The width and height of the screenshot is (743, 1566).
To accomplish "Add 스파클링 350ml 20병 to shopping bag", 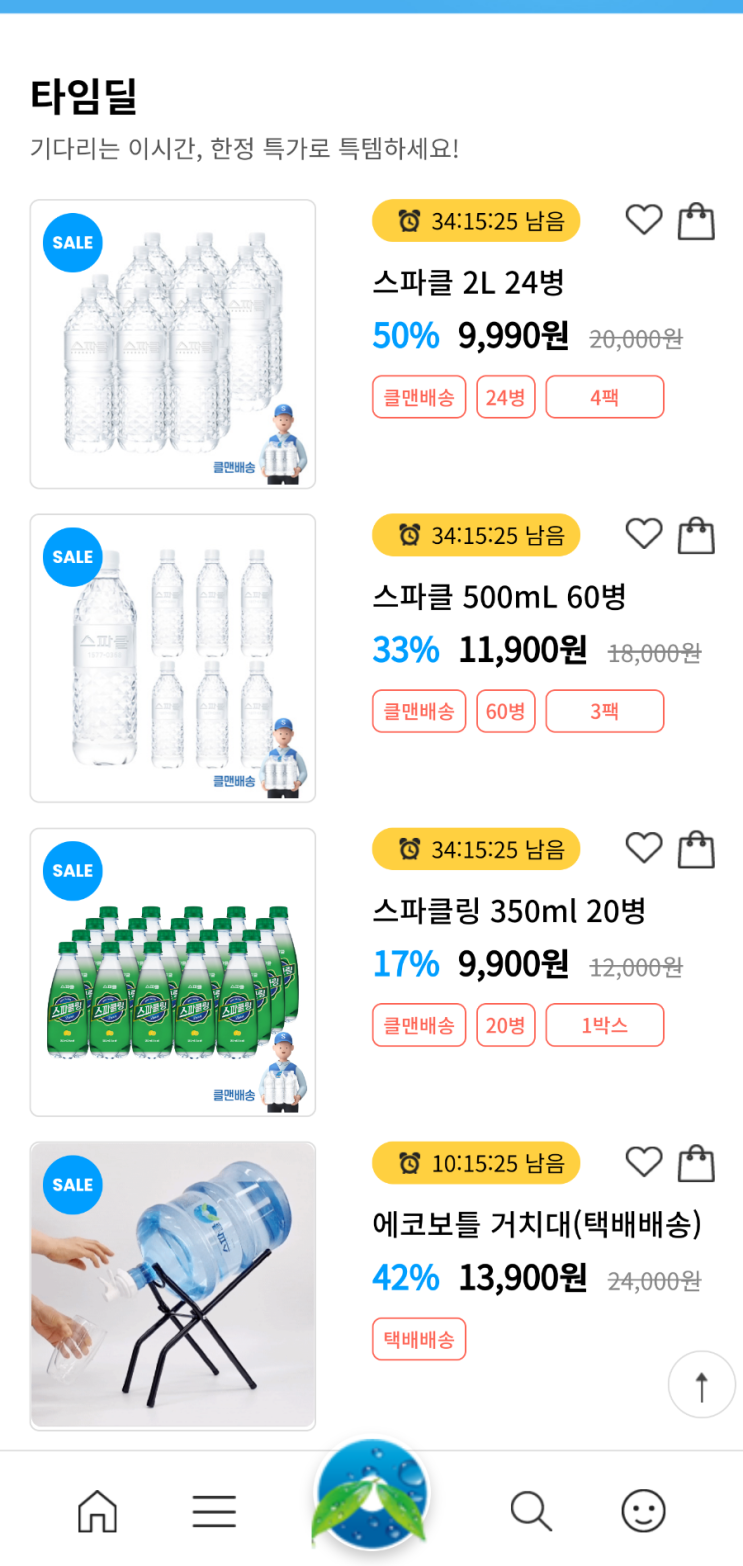I will 697,849.
